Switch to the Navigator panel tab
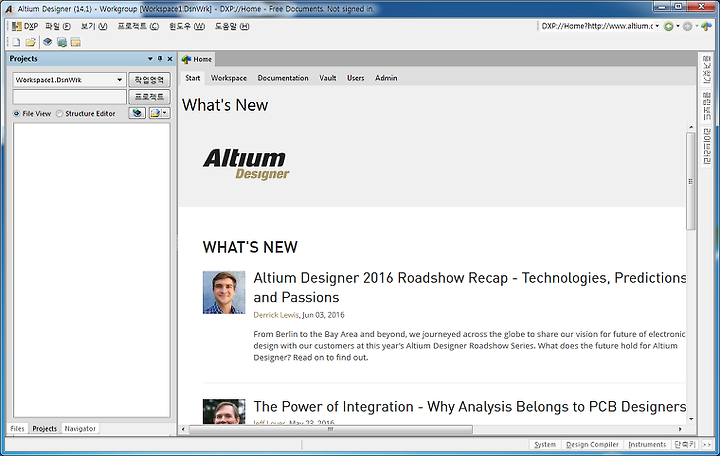 coord(80,428)
